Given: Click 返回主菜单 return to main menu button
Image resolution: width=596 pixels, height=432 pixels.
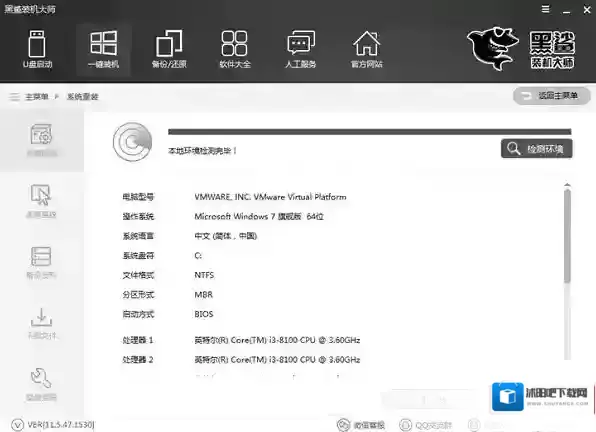Looking at the screenshot, I should (552, 96).
